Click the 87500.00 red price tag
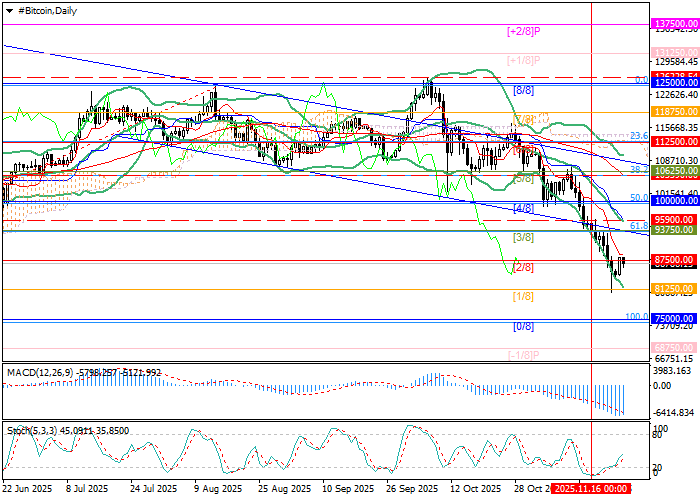Screen dimensions: 700x500 [674, 260]
